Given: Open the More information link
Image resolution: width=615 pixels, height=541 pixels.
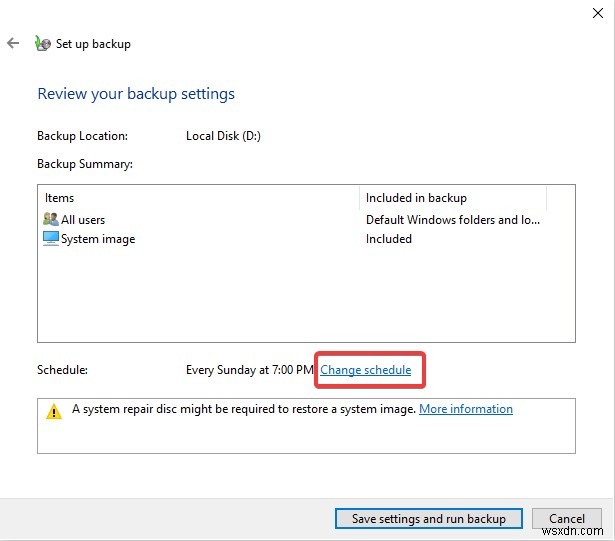Looking at the screenshot, I should pos(466,409).
